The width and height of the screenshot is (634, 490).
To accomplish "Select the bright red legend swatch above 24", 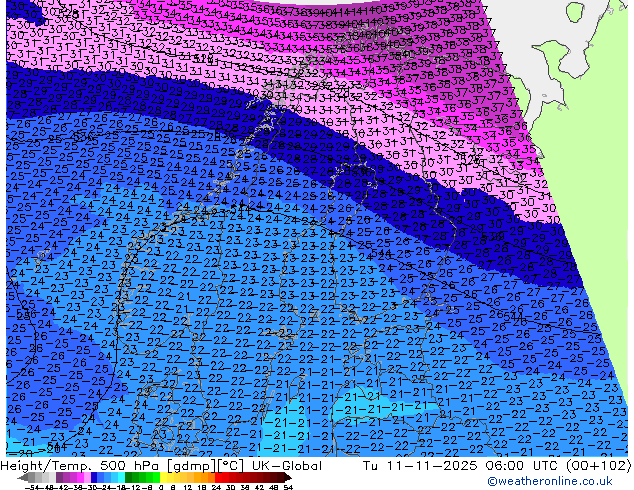I will (x=218, y=478).
